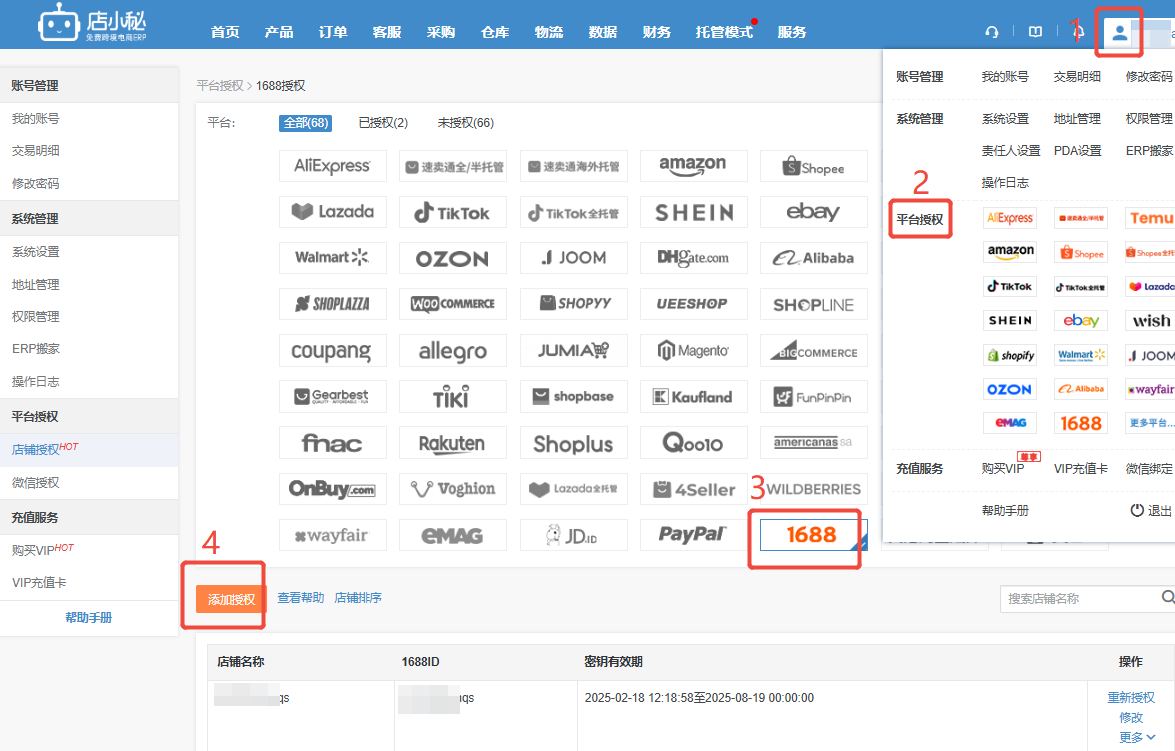Open 更多平台 in the dropdown panel
This screenshot has width=1175, height=751.
pos(1150,423)
